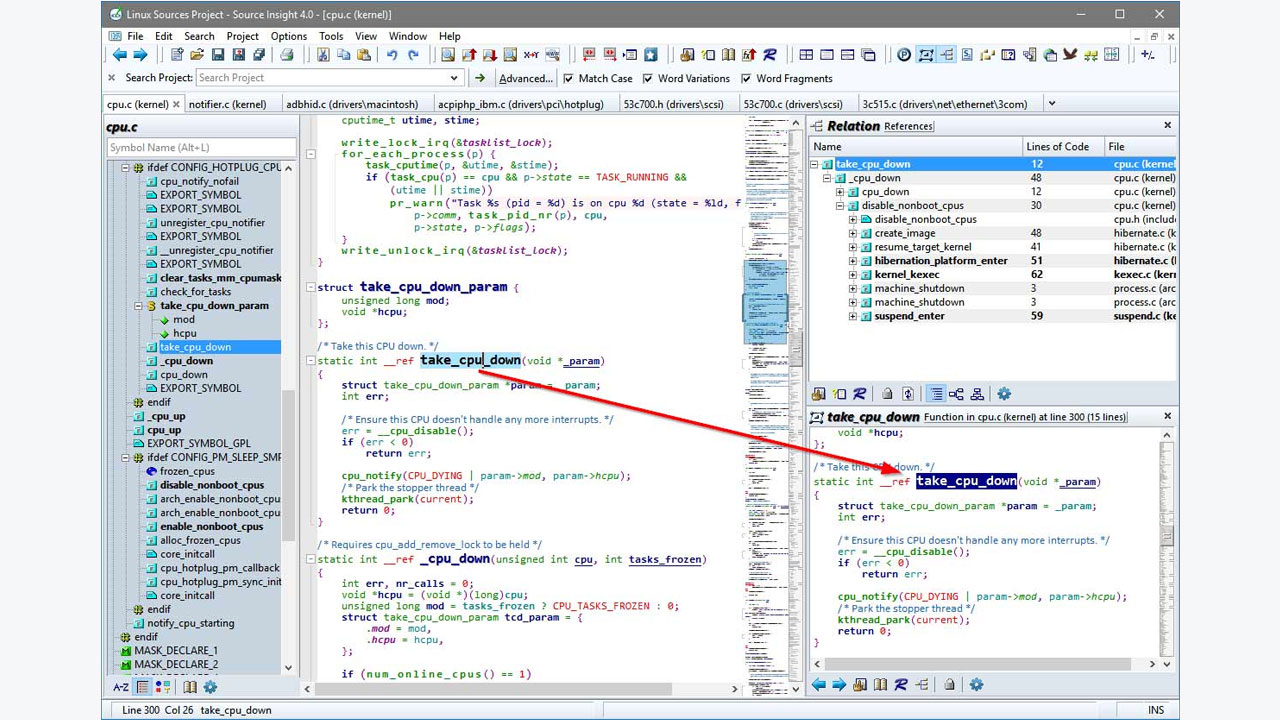Close the cpu.c (kernel) tab
Screen dimensions: 1280x720
click(177, 103)
